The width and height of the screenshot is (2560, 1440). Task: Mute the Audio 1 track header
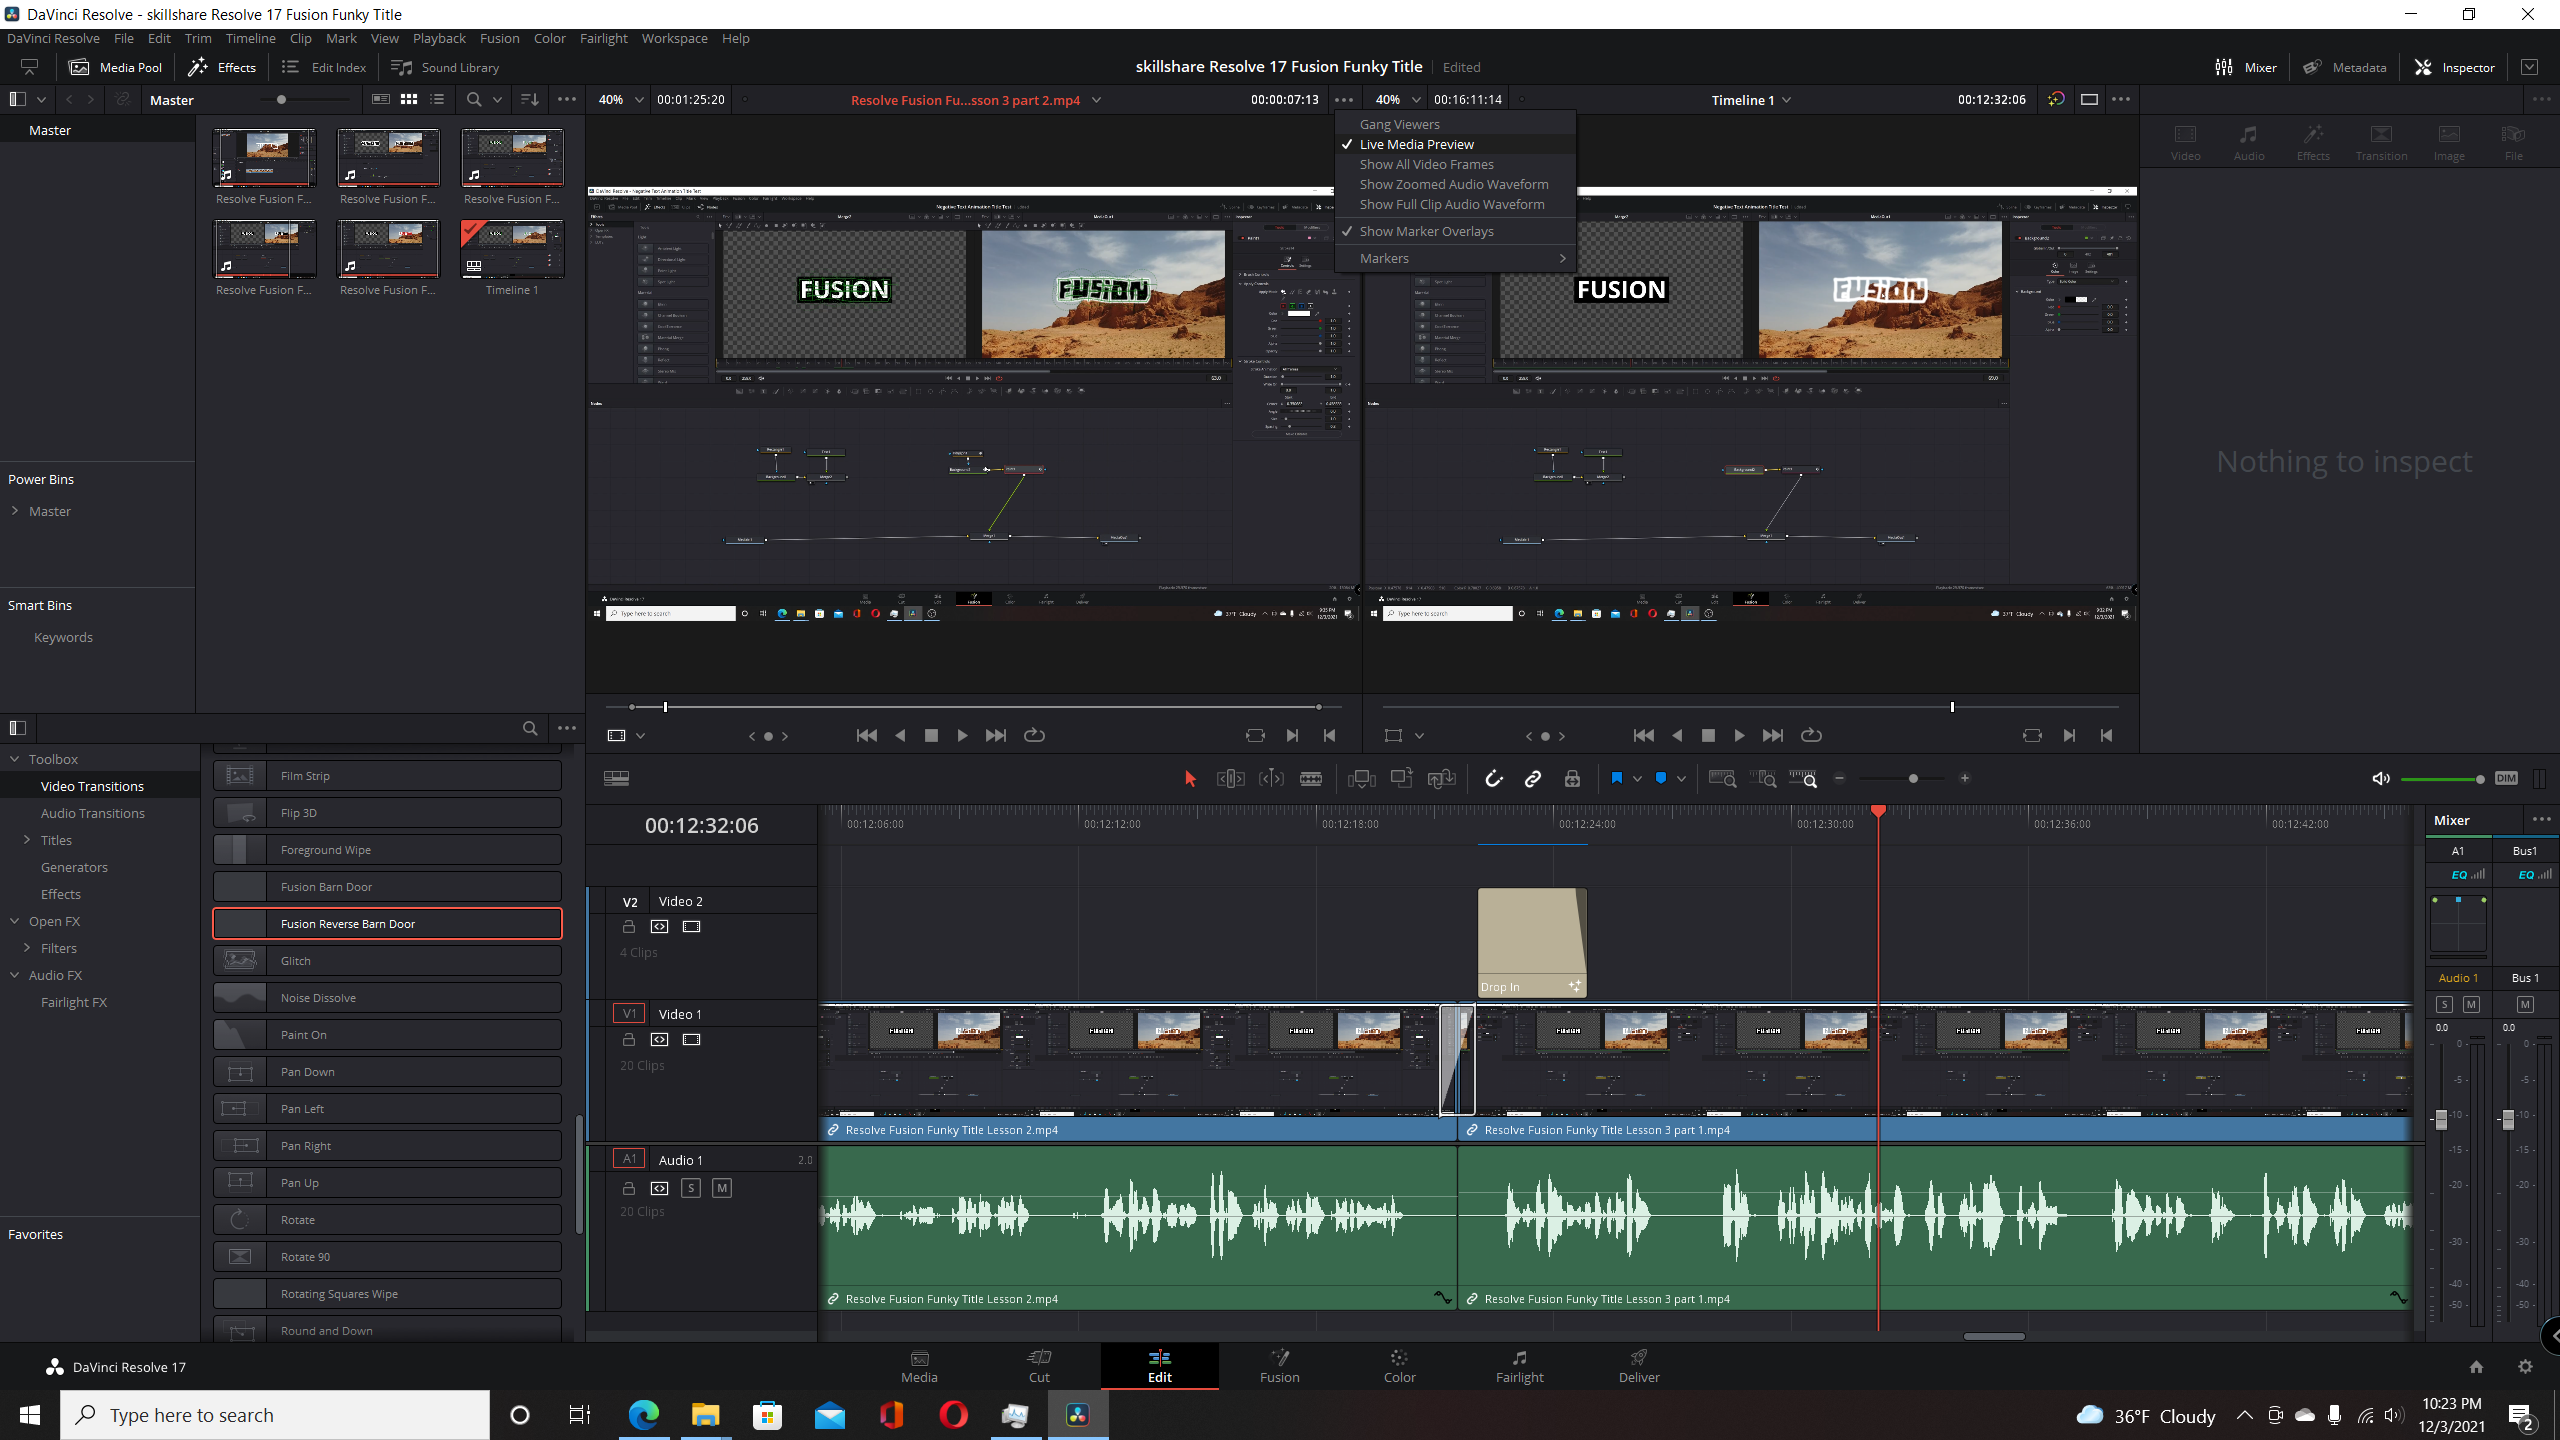click(722, 1188)
